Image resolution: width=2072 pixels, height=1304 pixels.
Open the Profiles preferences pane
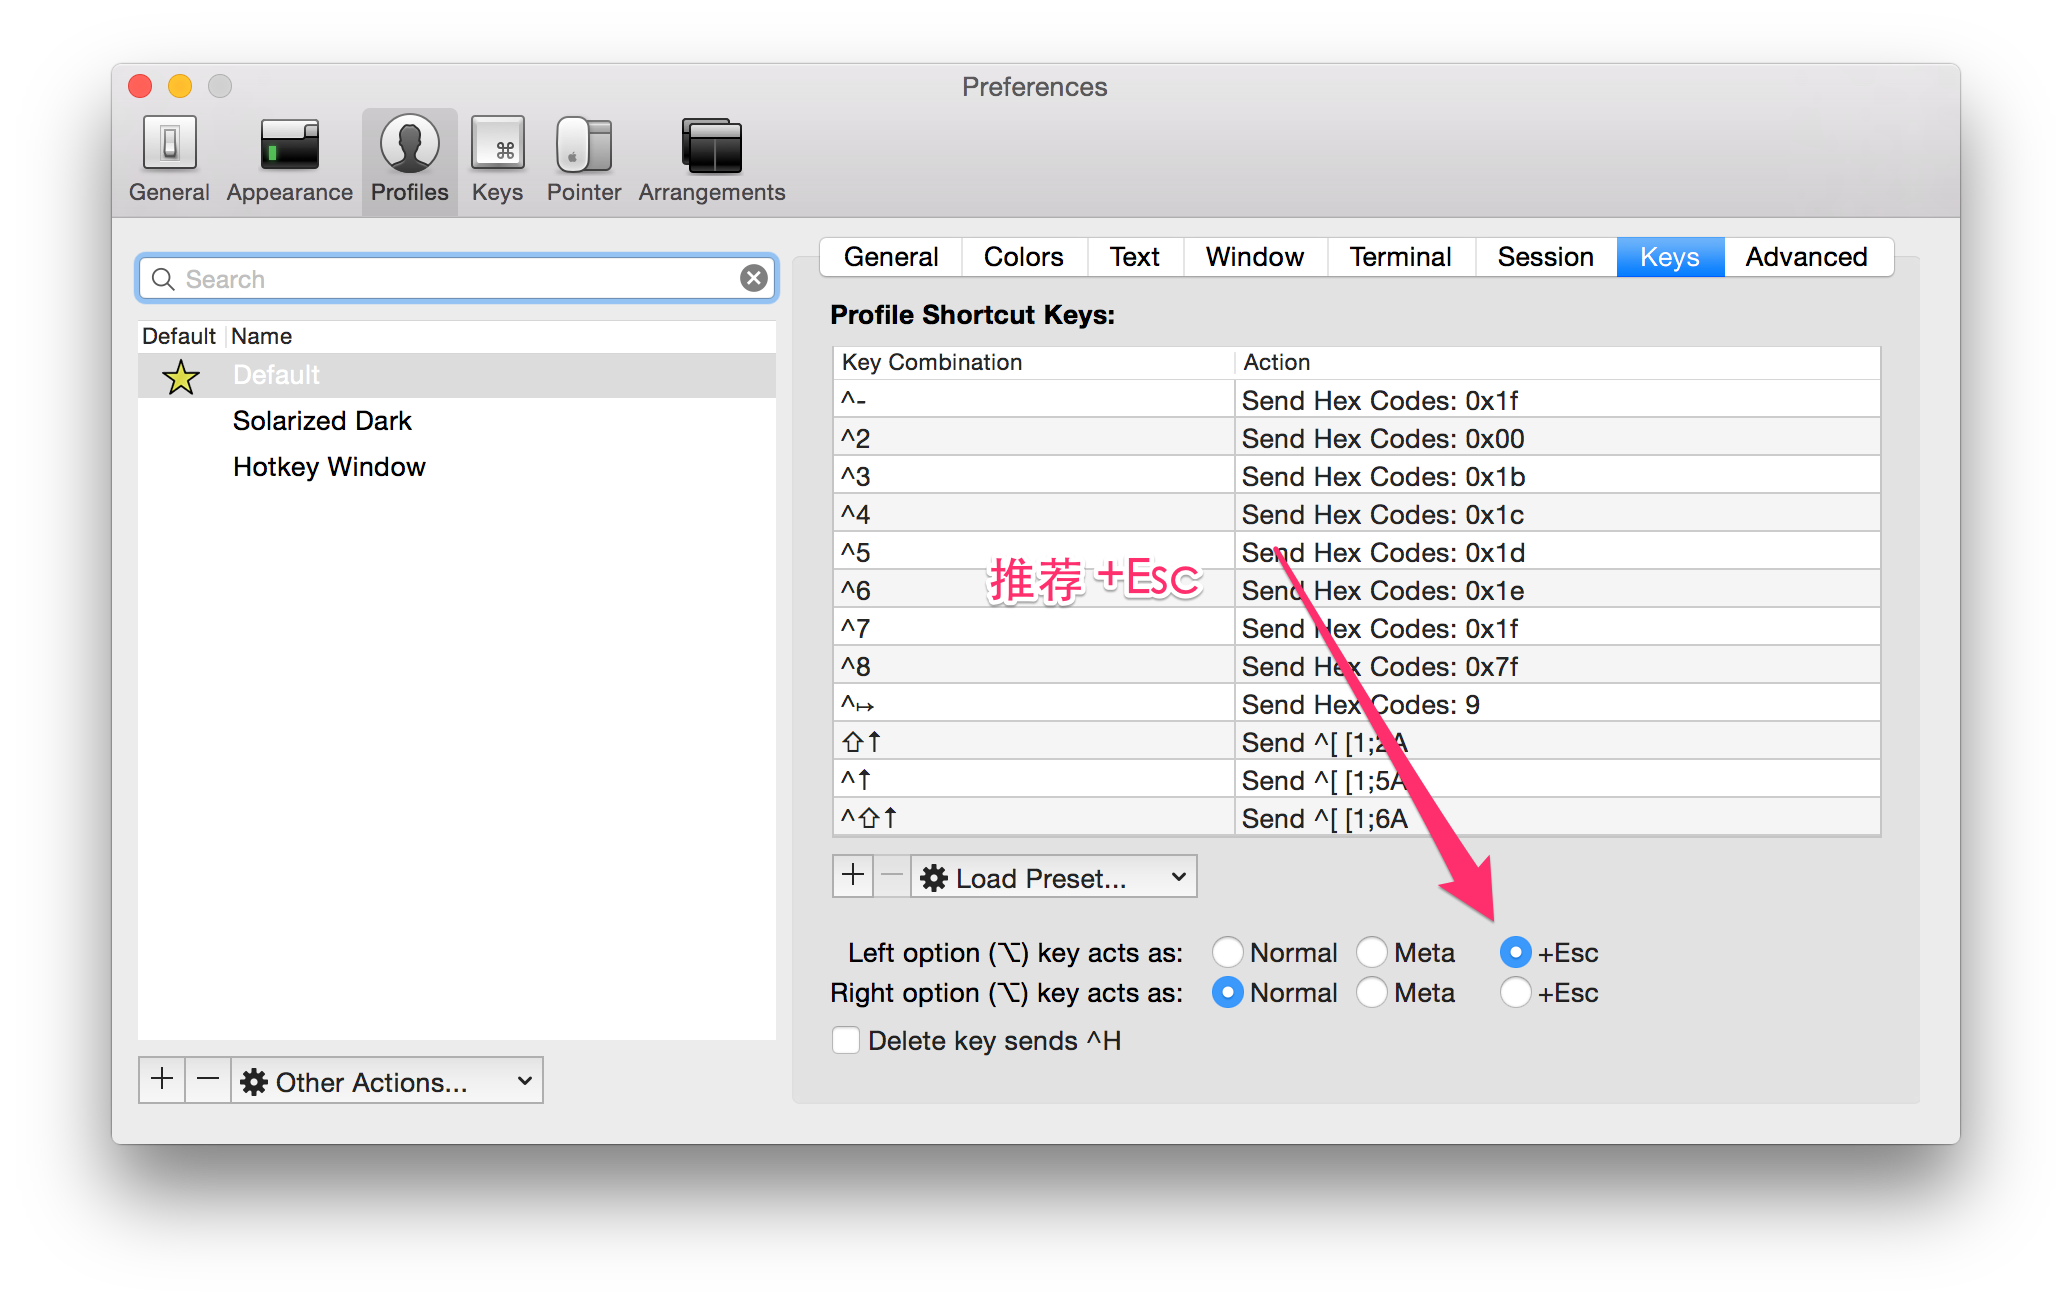click(x=408, y=158)
